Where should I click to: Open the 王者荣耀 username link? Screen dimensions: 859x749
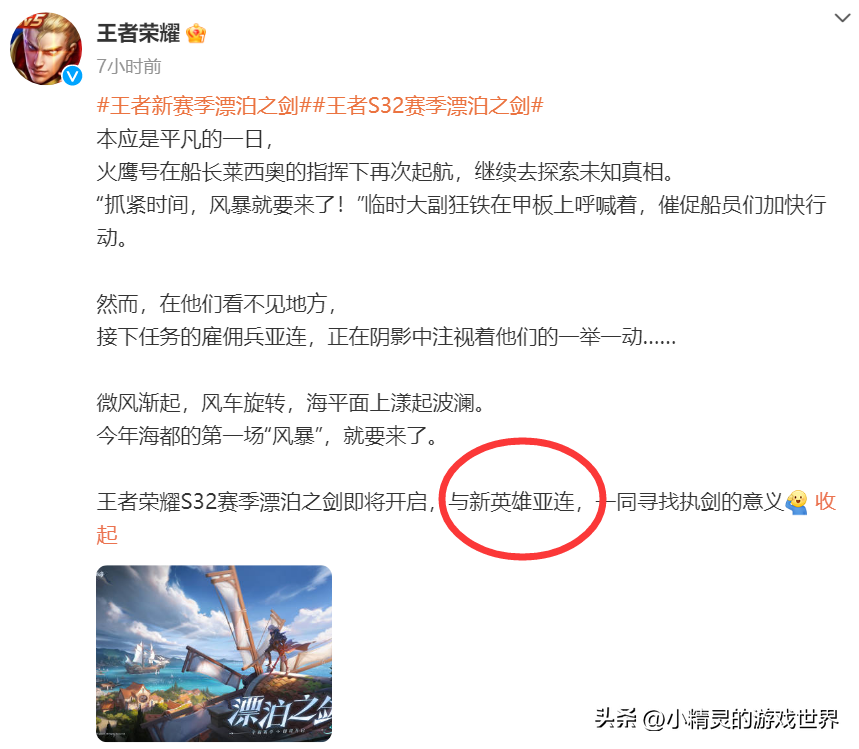click(138, 33)
